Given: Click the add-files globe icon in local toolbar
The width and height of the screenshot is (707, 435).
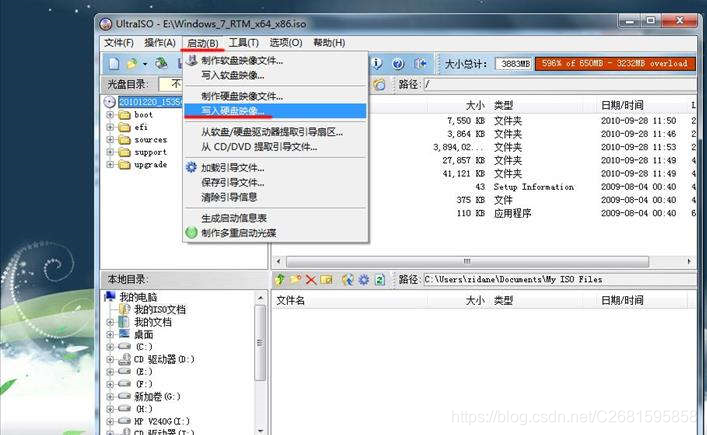Looking at the screenshot, I should [x=348, y=279].
